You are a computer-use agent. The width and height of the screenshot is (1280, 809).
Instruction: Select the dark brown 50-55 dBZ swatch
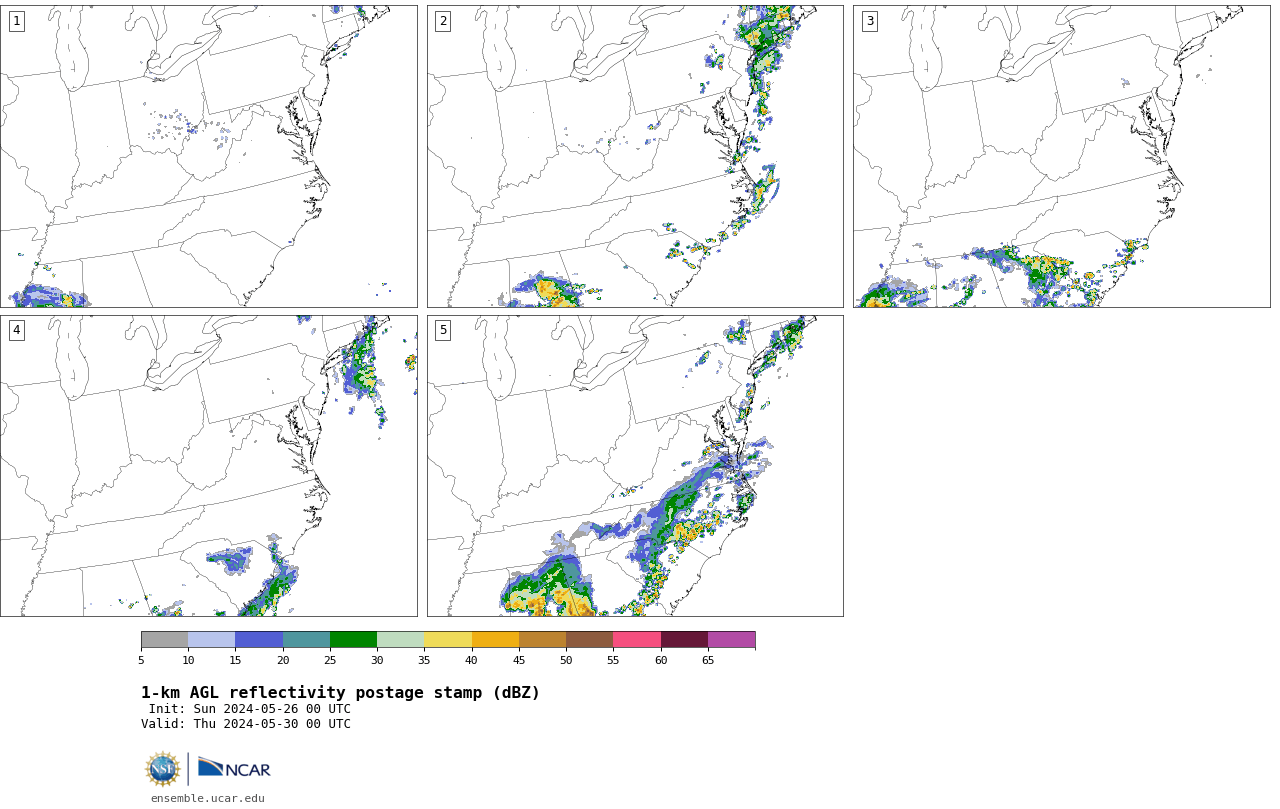[x=589, y=640]
